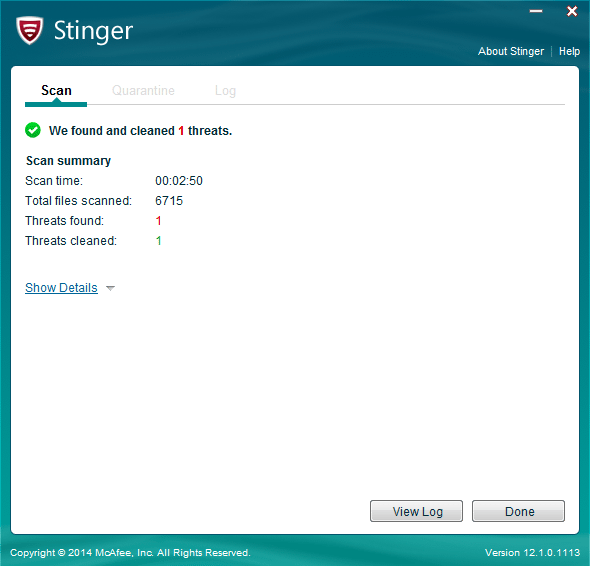This screenshot has height=566, width=590.
Task: Click the View Log button
Action: tap(416, 511)
